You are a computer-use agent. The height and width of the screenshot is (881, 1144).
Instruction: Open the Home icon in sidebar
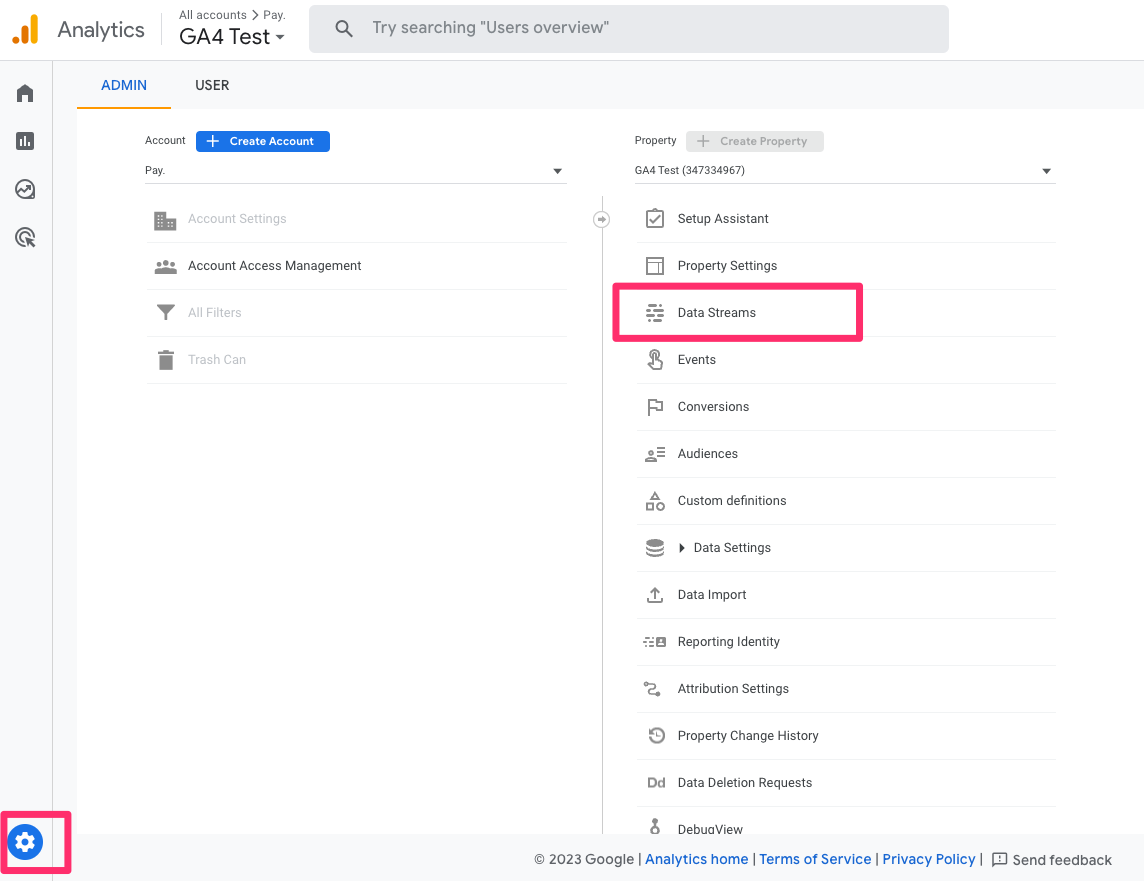[25, 93]
